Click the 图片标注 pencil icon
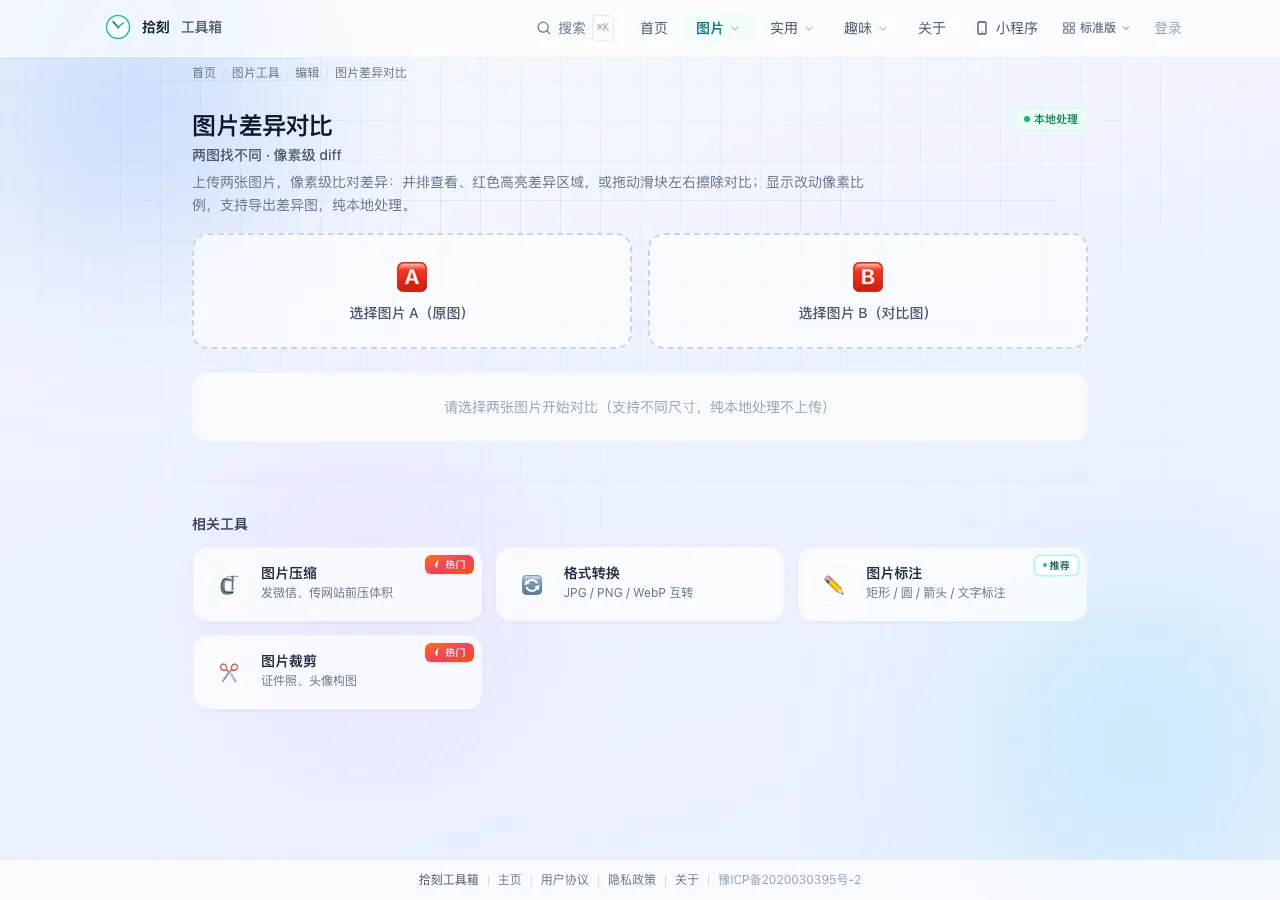 tap(834, 584)
